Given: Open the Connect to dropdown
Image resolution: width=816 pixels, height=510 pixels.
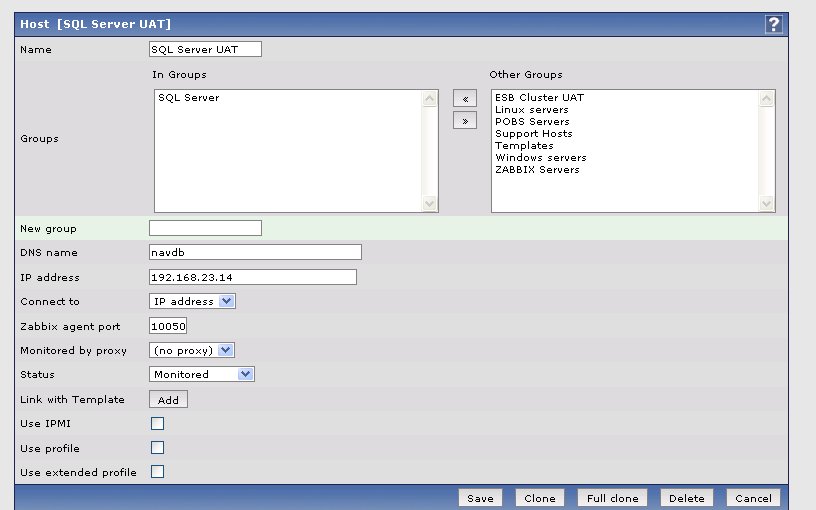Looking at the screenshot, I should tap(193, 301).
